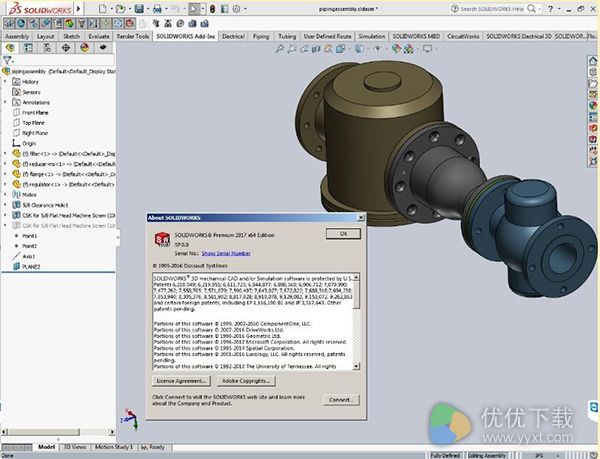
Task: Open the FeatureManager design tree tab
Action: [10, 48]
